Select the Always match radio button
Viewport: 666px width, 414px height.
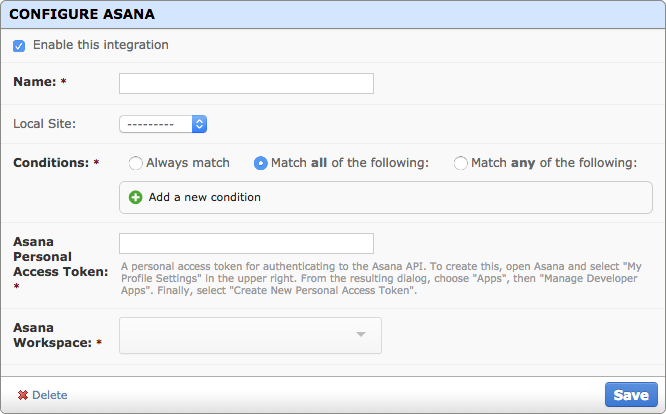click(x=135, y=163)
